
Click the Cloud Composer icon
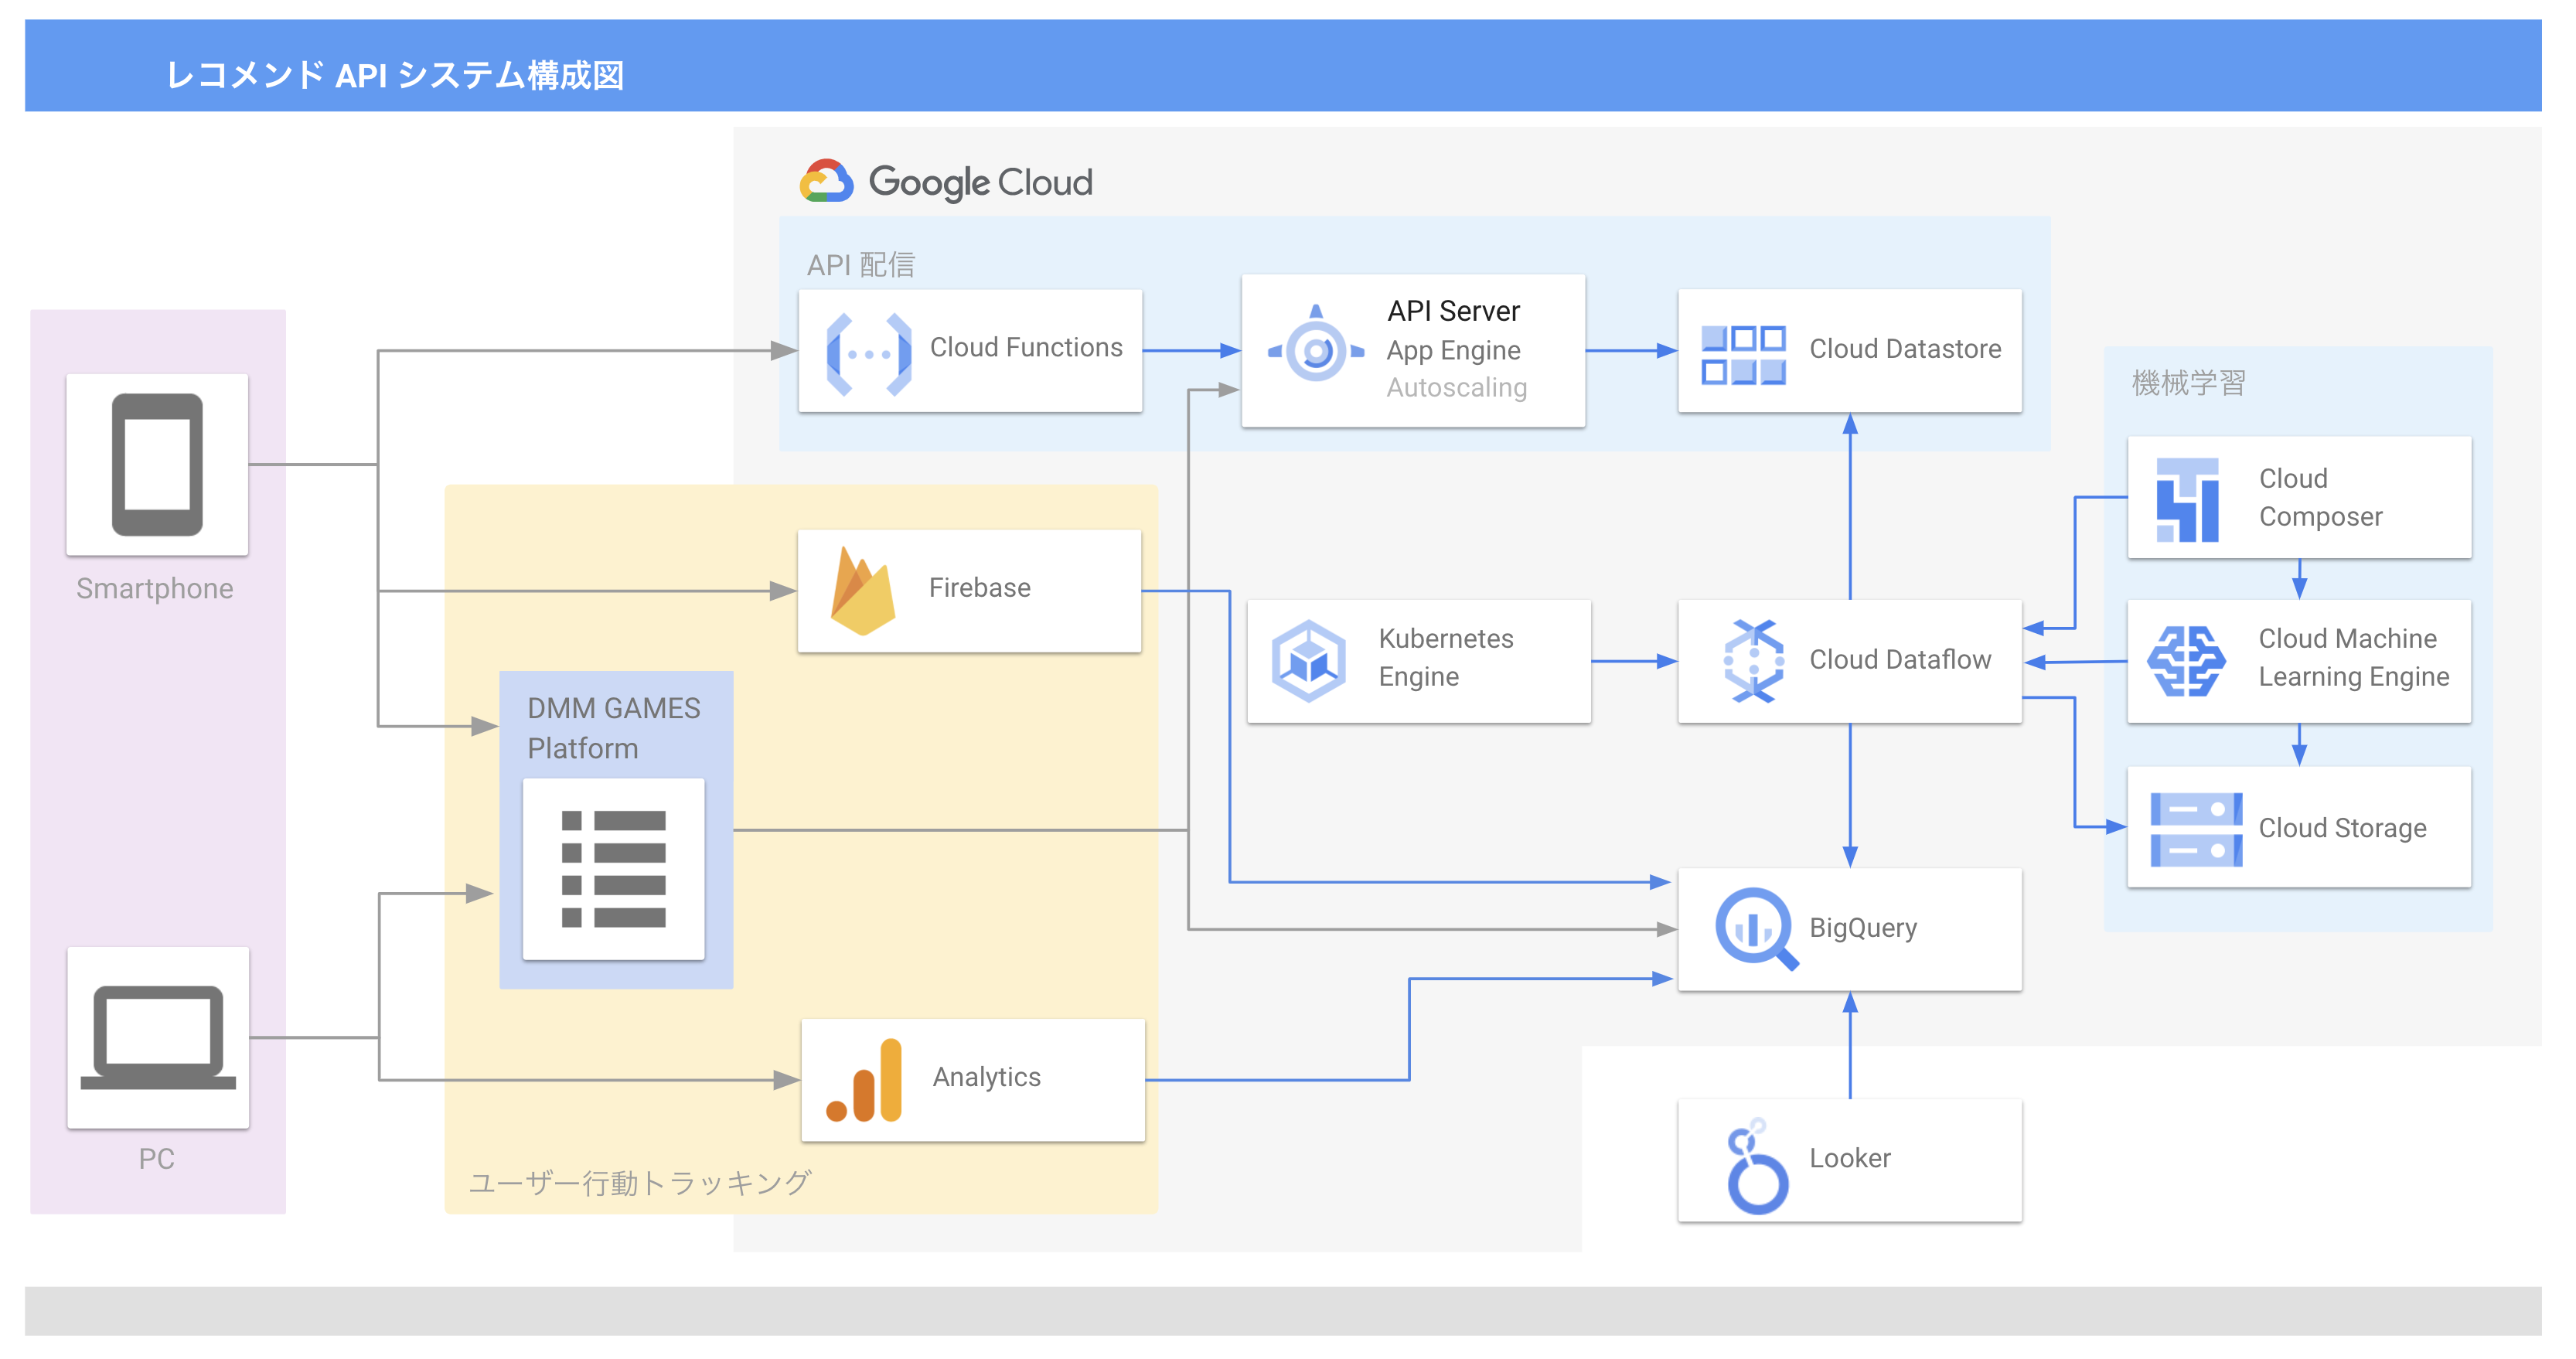pos(2187,499)
